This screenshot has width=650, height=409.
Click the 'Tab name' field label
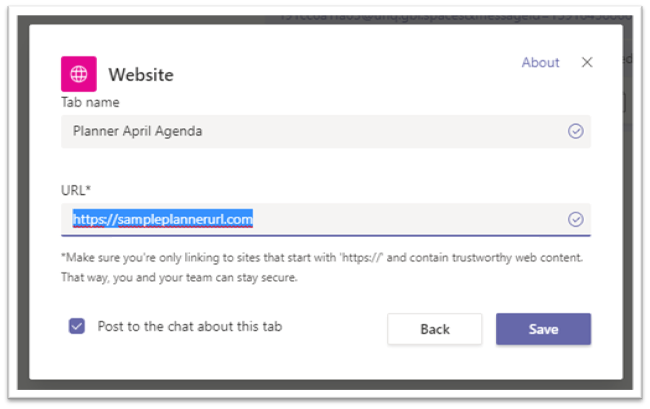click(x=90, y=102)
